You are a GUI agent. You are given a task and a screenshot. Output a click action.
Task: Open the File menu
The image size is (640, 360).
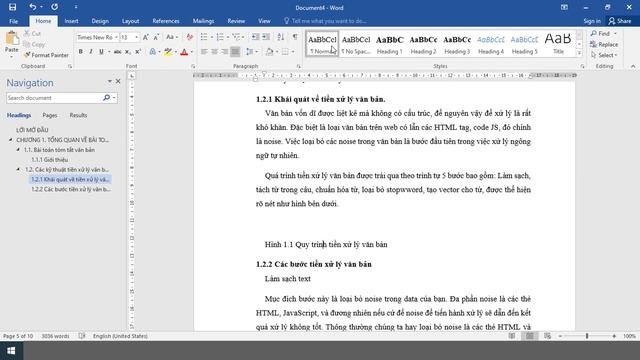pos(13,21)
